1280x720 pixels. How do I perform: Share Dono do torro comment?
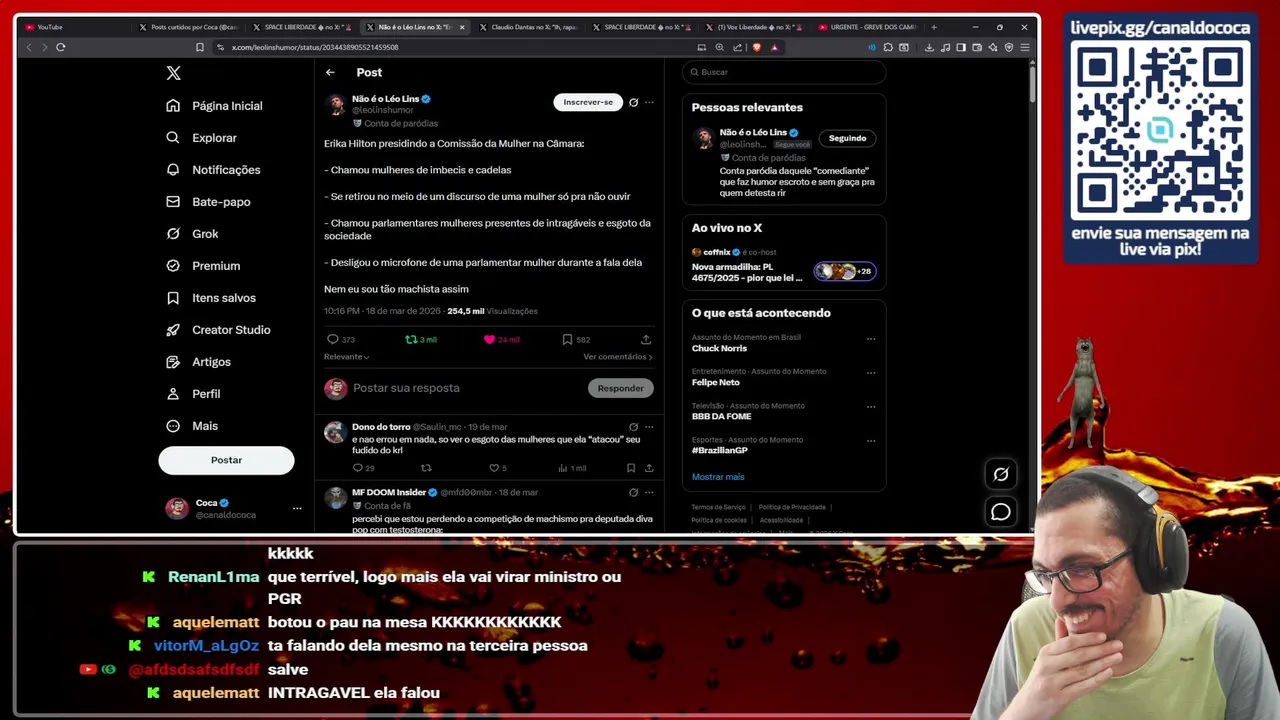pos(649,468)
